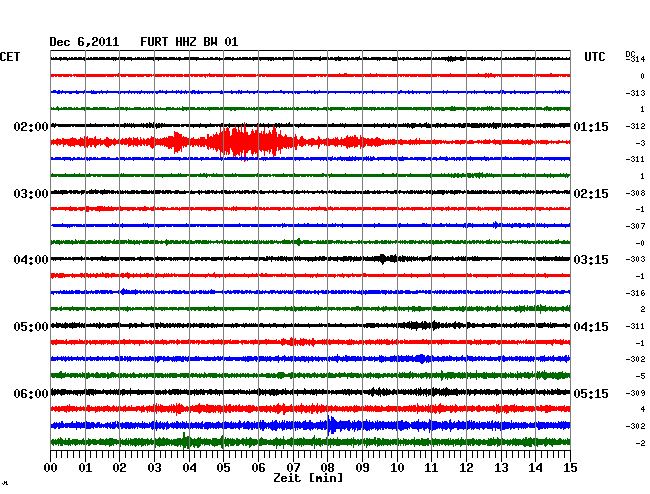Select the DC offset value '-2'
Screen dimensions: 650x494
(x=640, y=443)
